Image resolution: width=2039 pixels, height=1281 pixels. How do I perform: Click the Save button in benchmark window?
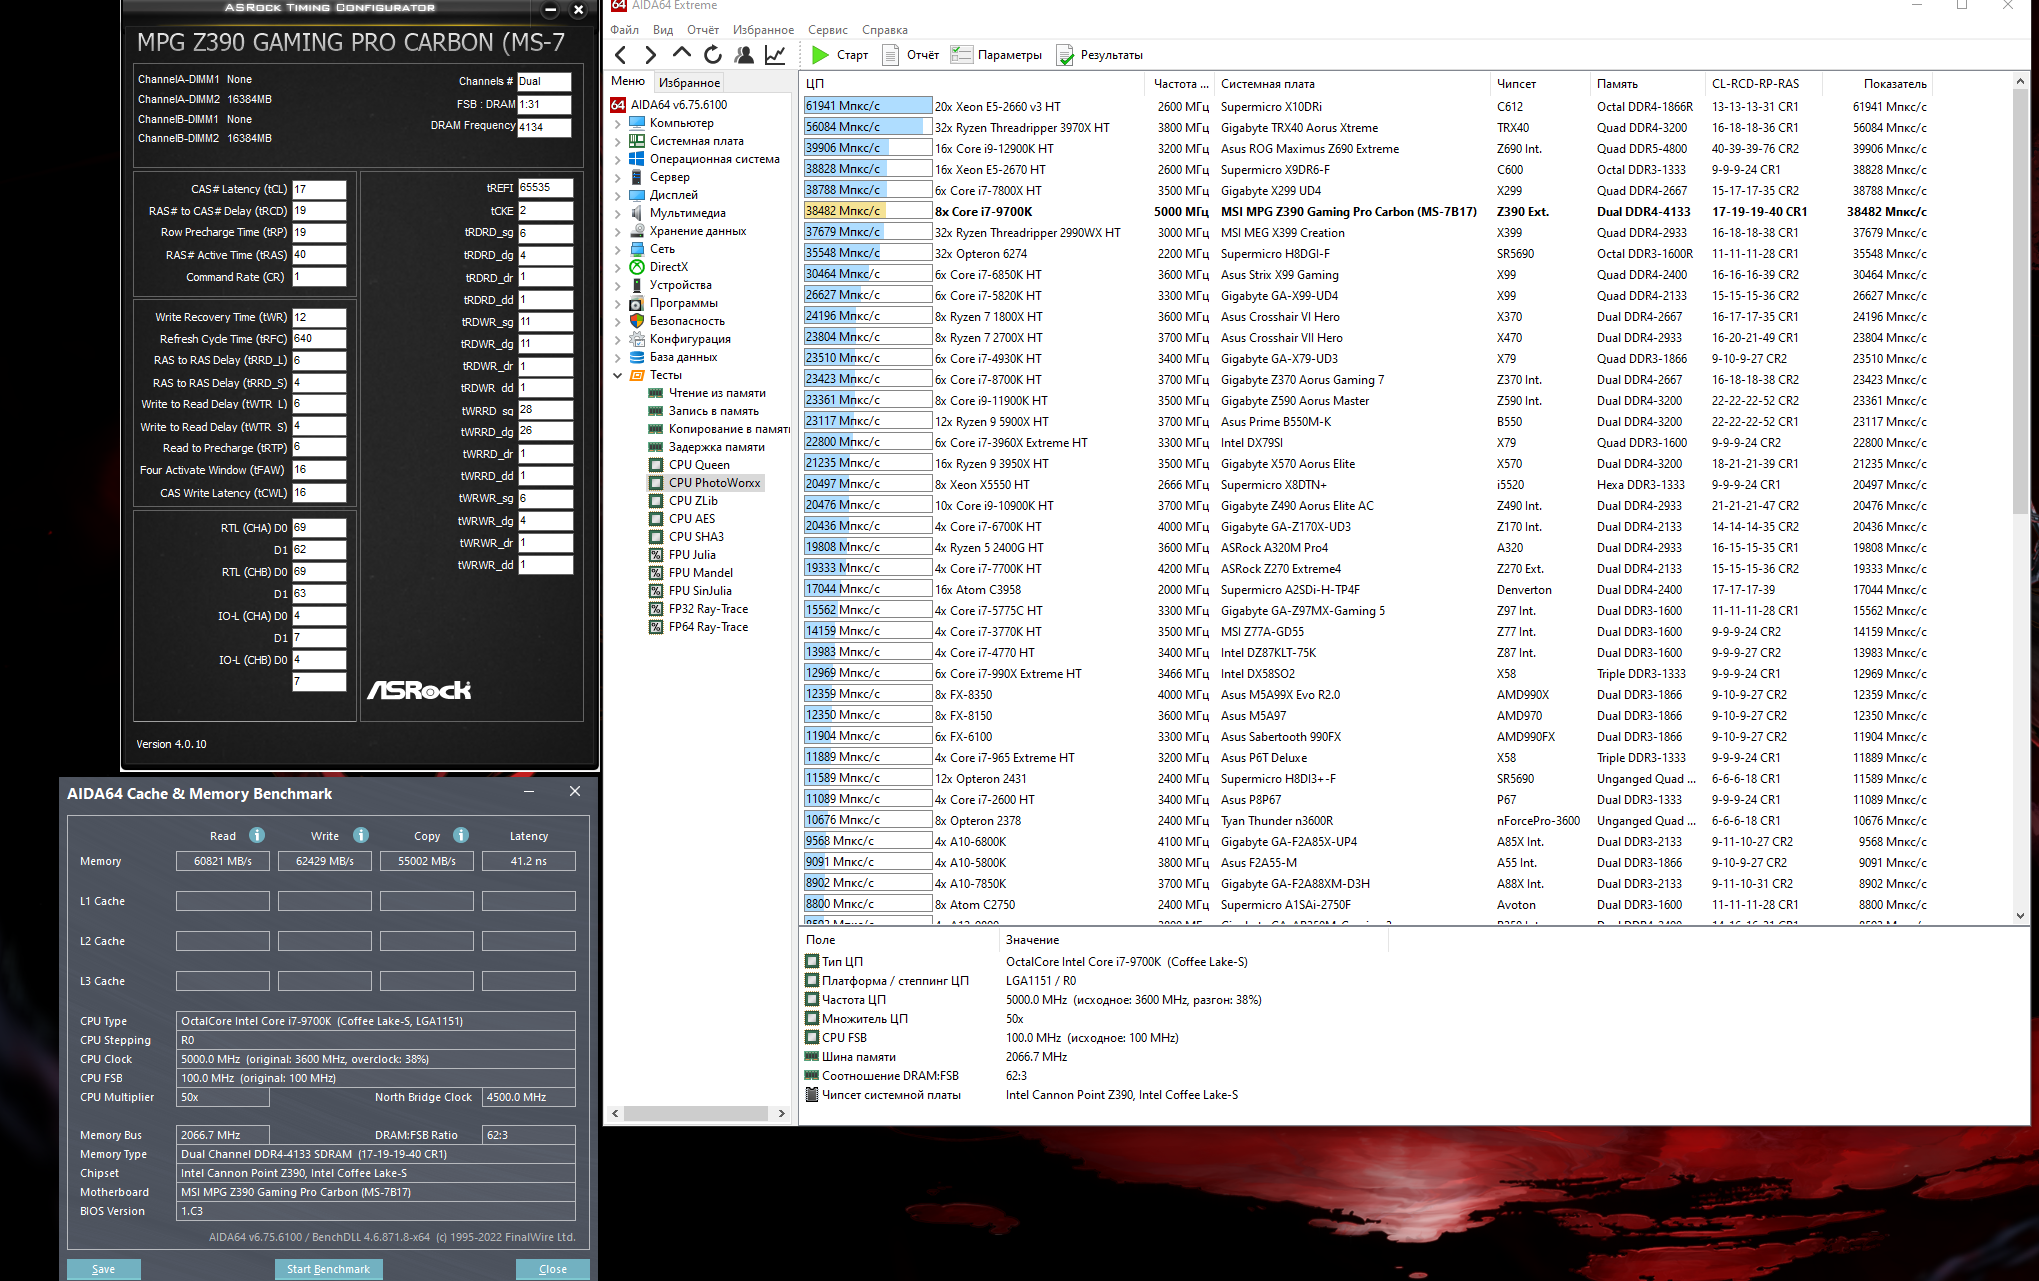[103, 1269]
